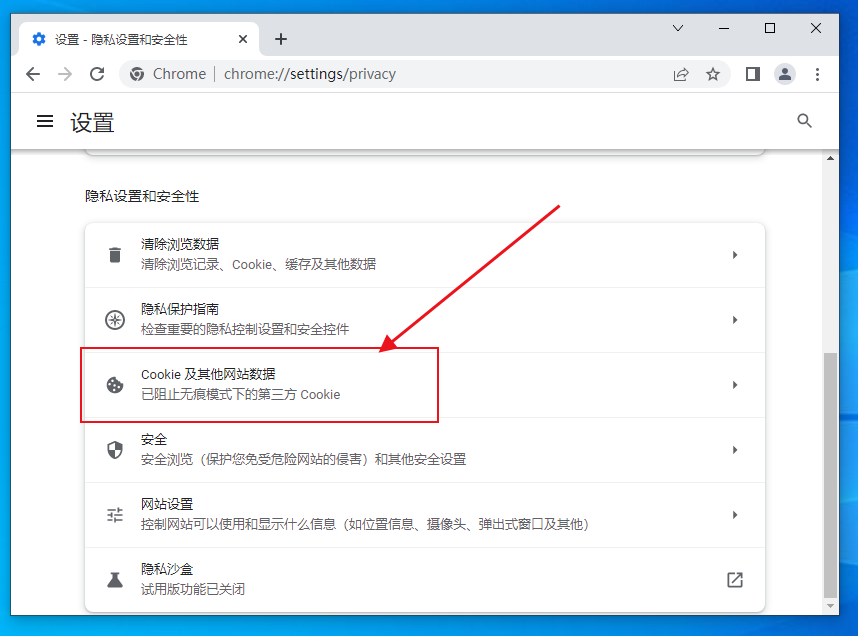Screen dimensions: 858x636
Task: Open 隐私沙盒 external link icon
Action: tap(735, 580)
